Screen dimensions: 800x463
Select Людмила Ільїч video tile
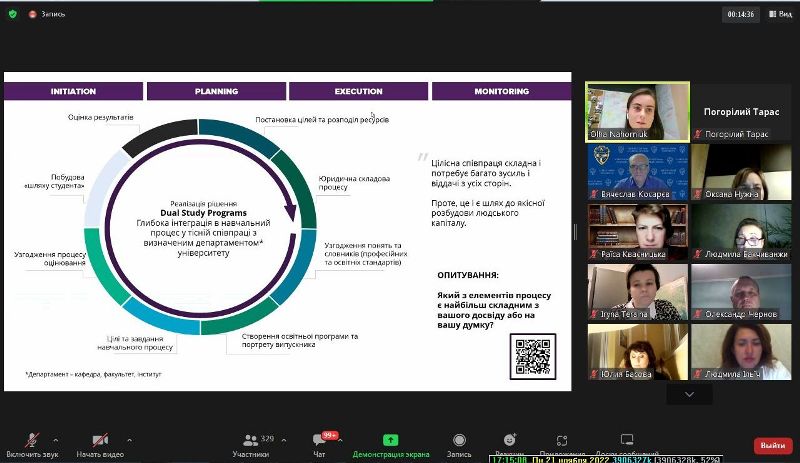pyautogui.click(x=741, y=352)
